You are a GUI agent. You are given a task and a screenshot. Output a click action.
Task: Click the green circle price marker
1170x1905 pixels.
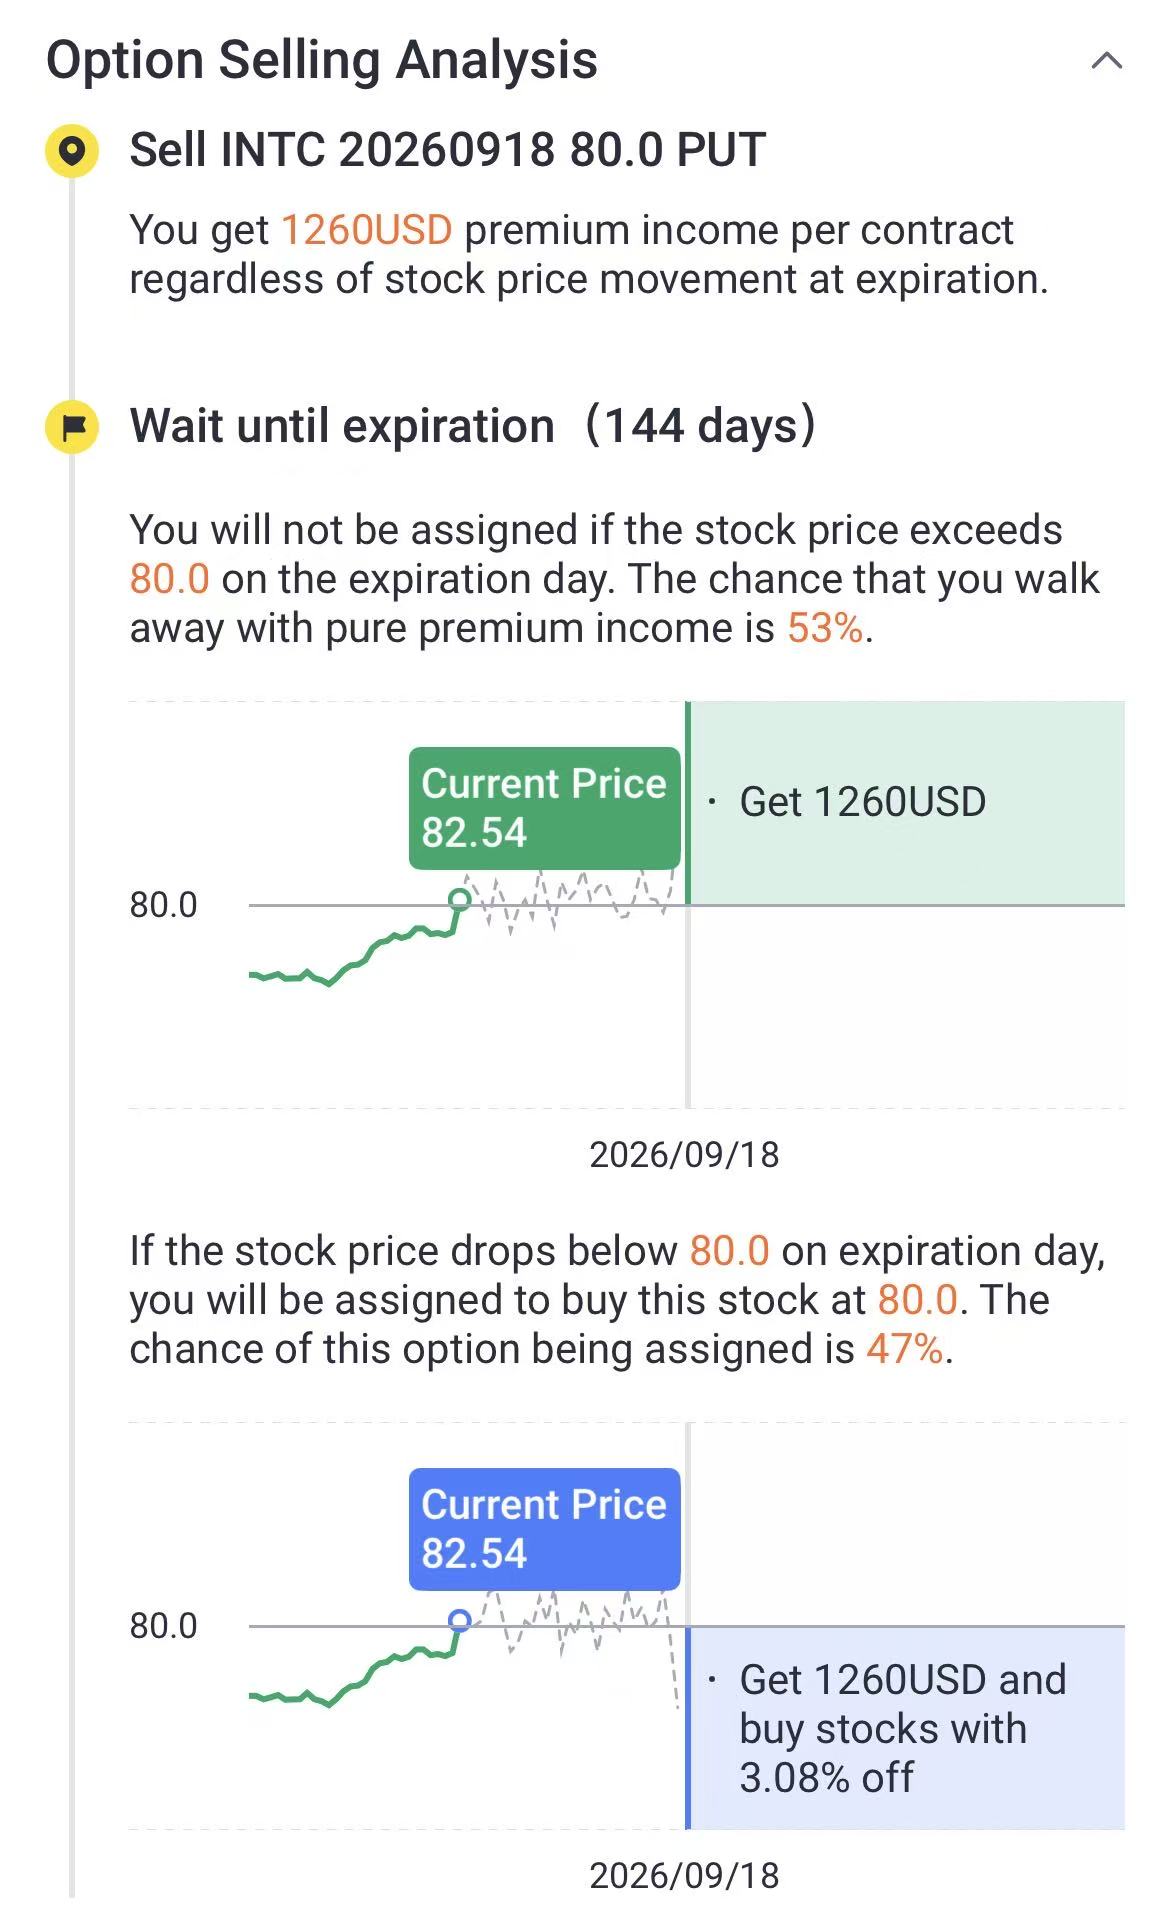coord(460,899)
